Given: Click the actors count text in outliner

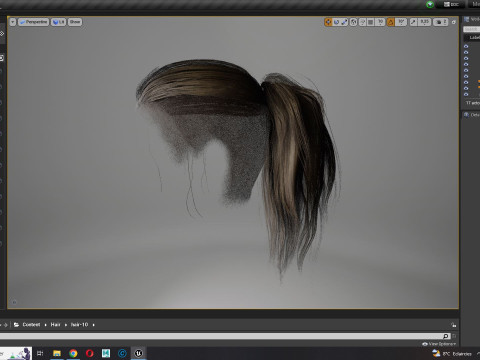Looking at the screenshot, I should (x=472, y=103).
